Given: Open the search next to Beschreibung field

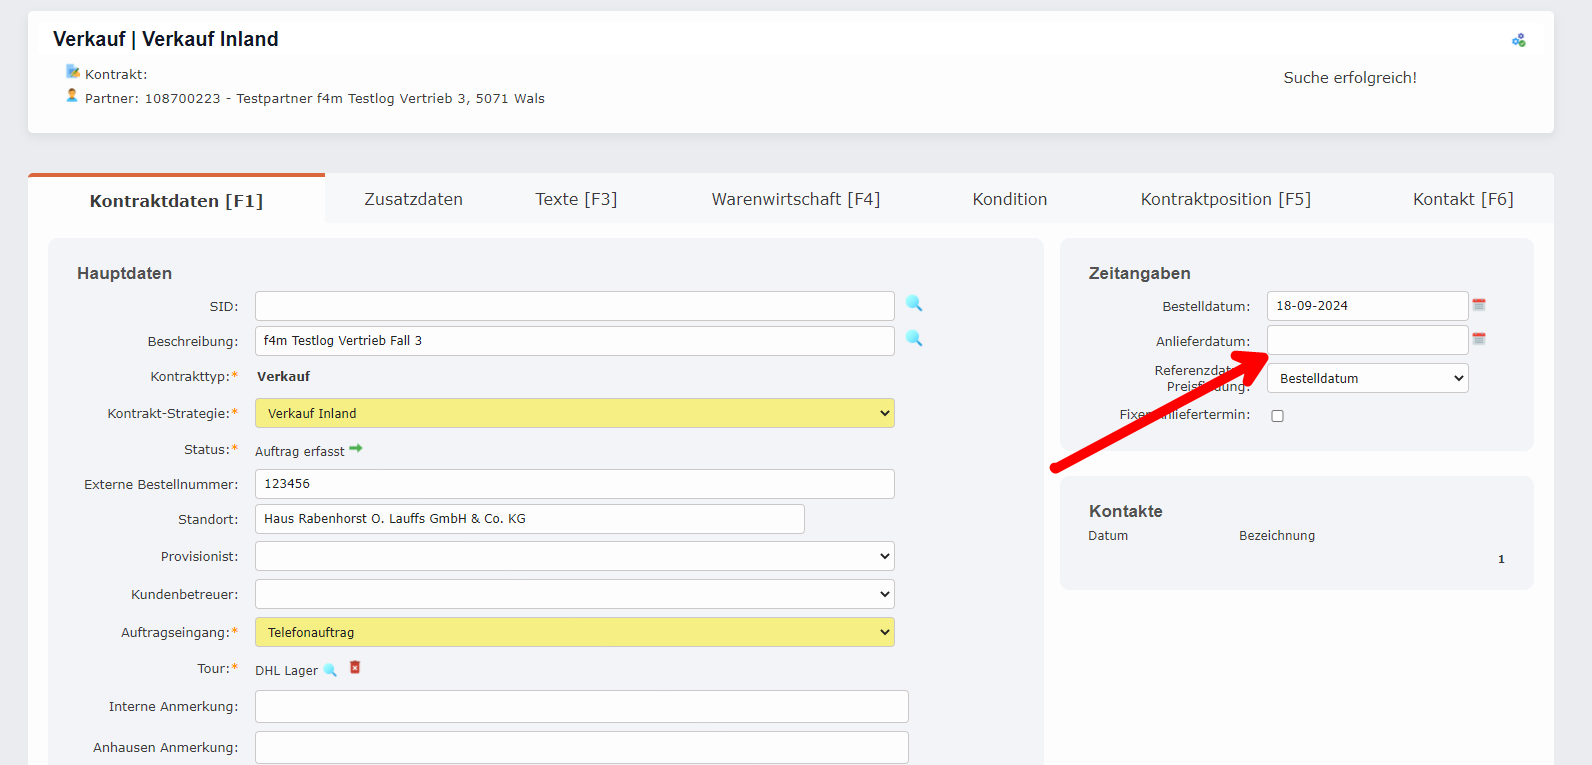Looking at the screenshot, I should coord(914,339).
